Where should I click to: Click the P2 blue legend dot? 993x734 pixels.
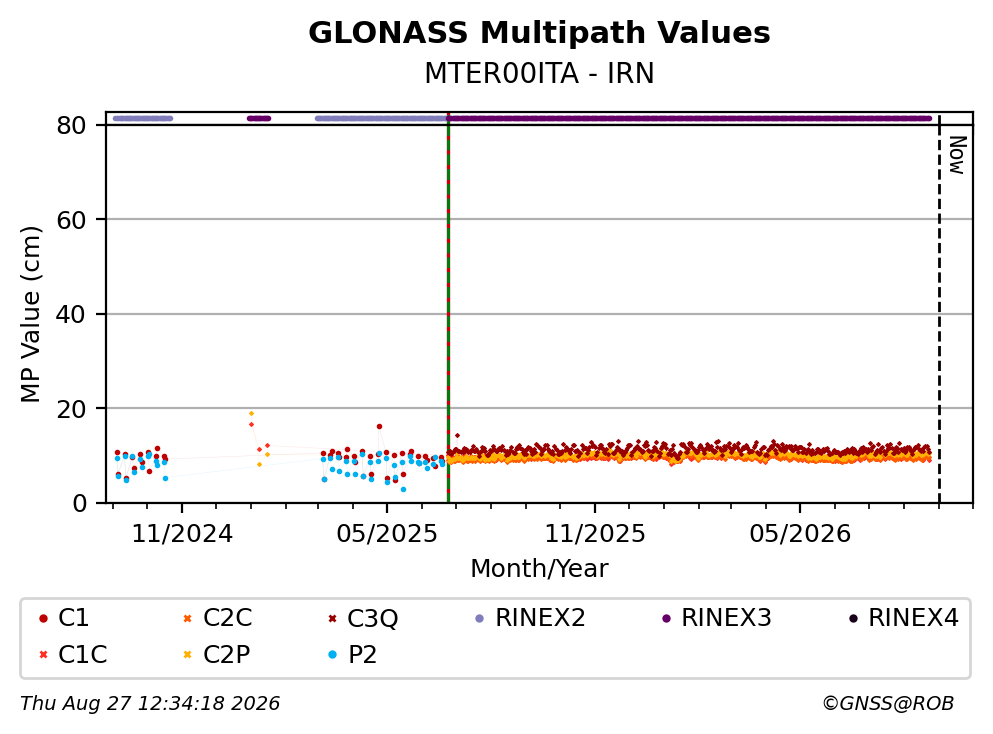pos(332,655)
